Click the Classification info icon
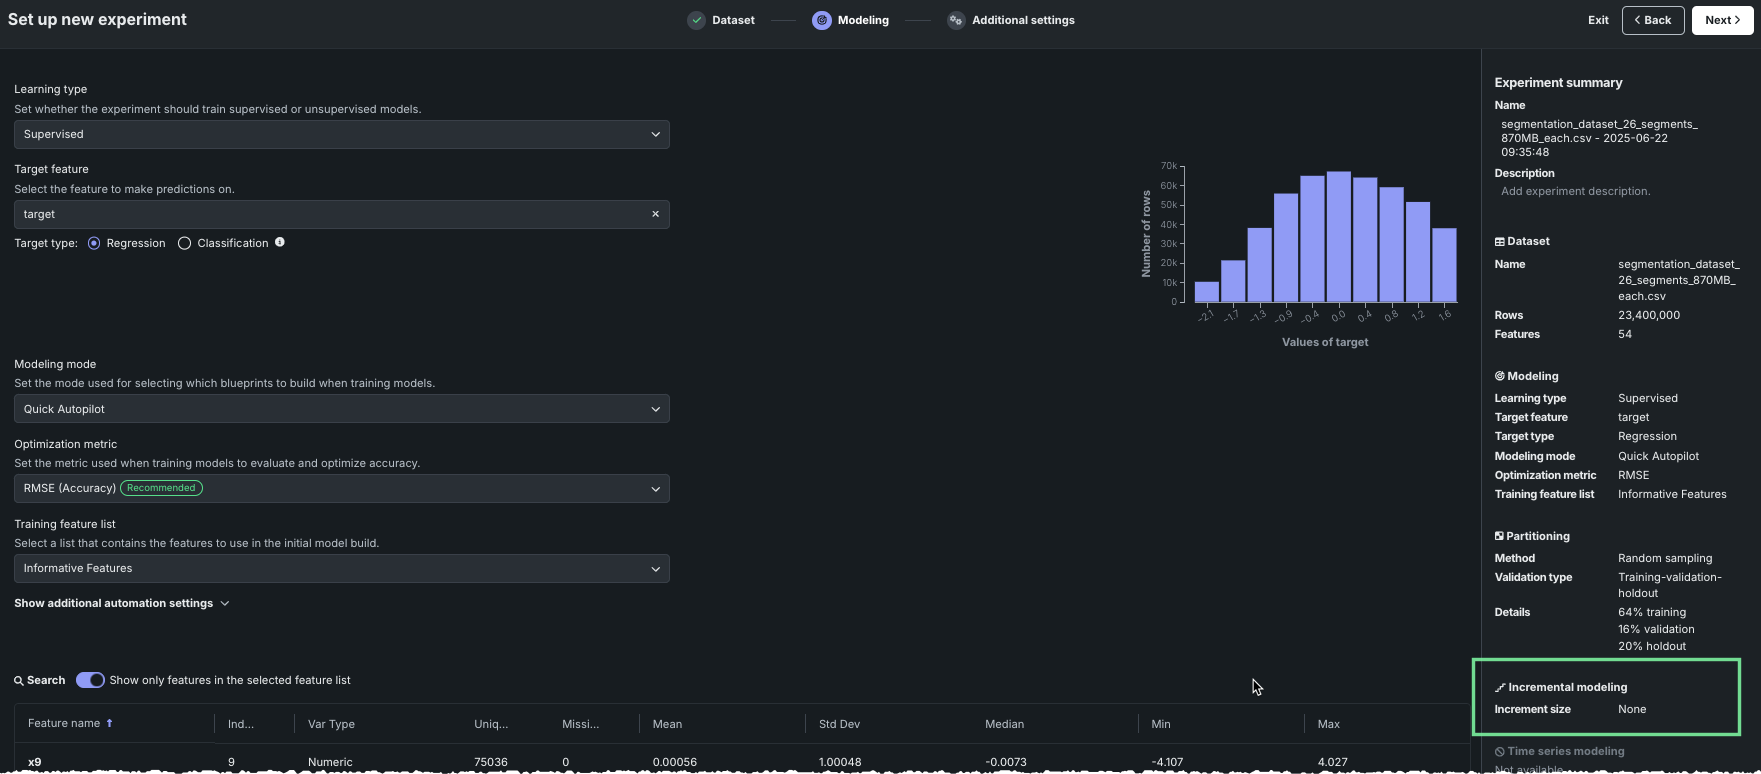Viewport: 1761px width, 774px height. click(280, 242)
